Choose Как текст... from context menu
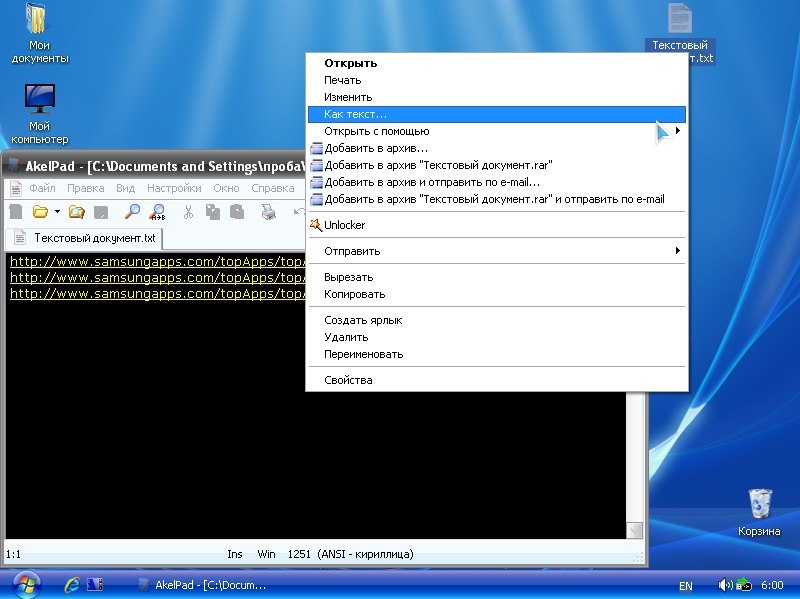The image size is (800, 599). [x=355, y=114]
